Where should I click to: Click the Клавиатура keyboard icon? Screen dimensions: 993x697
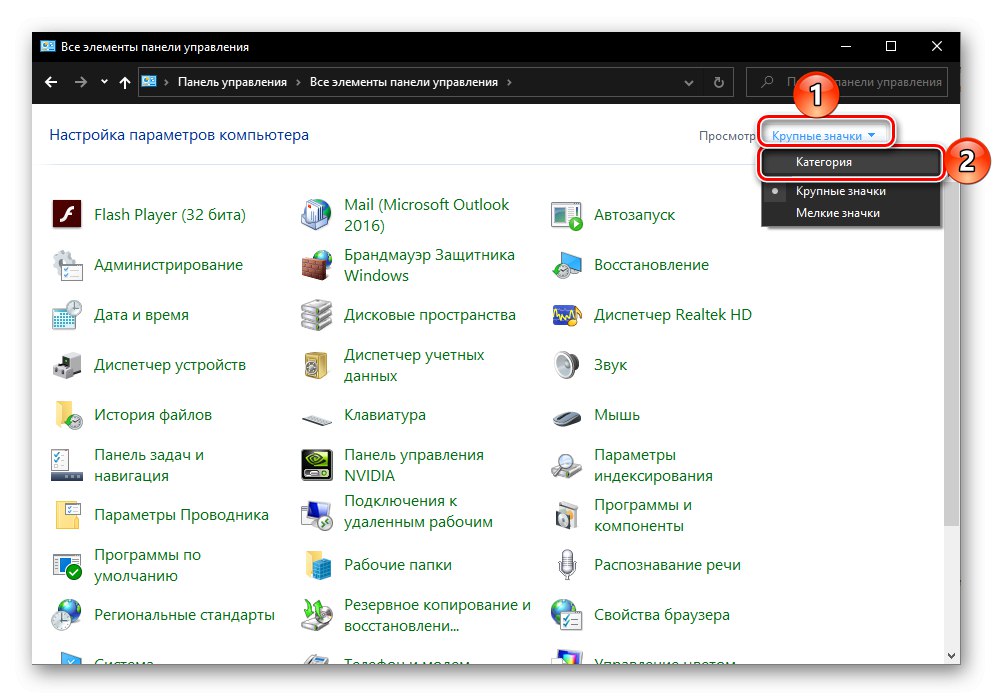(317, 419)
